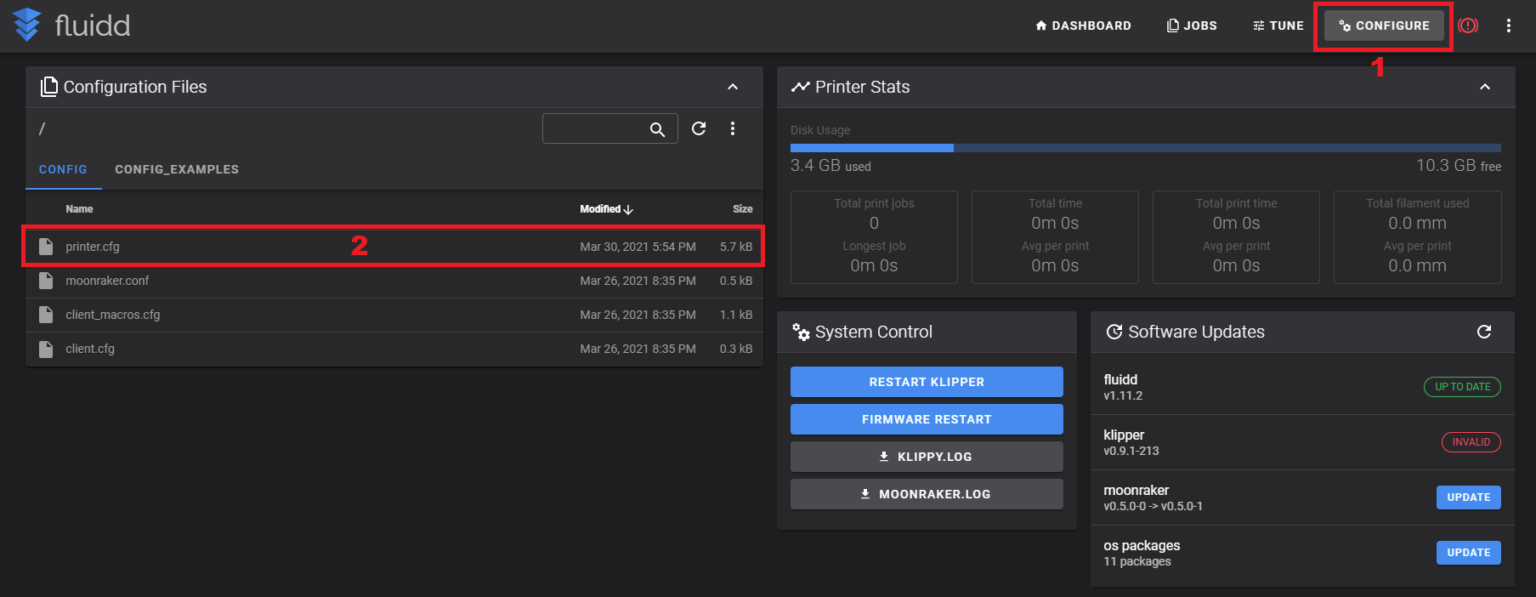Click the fluidd logo icon

26,25
